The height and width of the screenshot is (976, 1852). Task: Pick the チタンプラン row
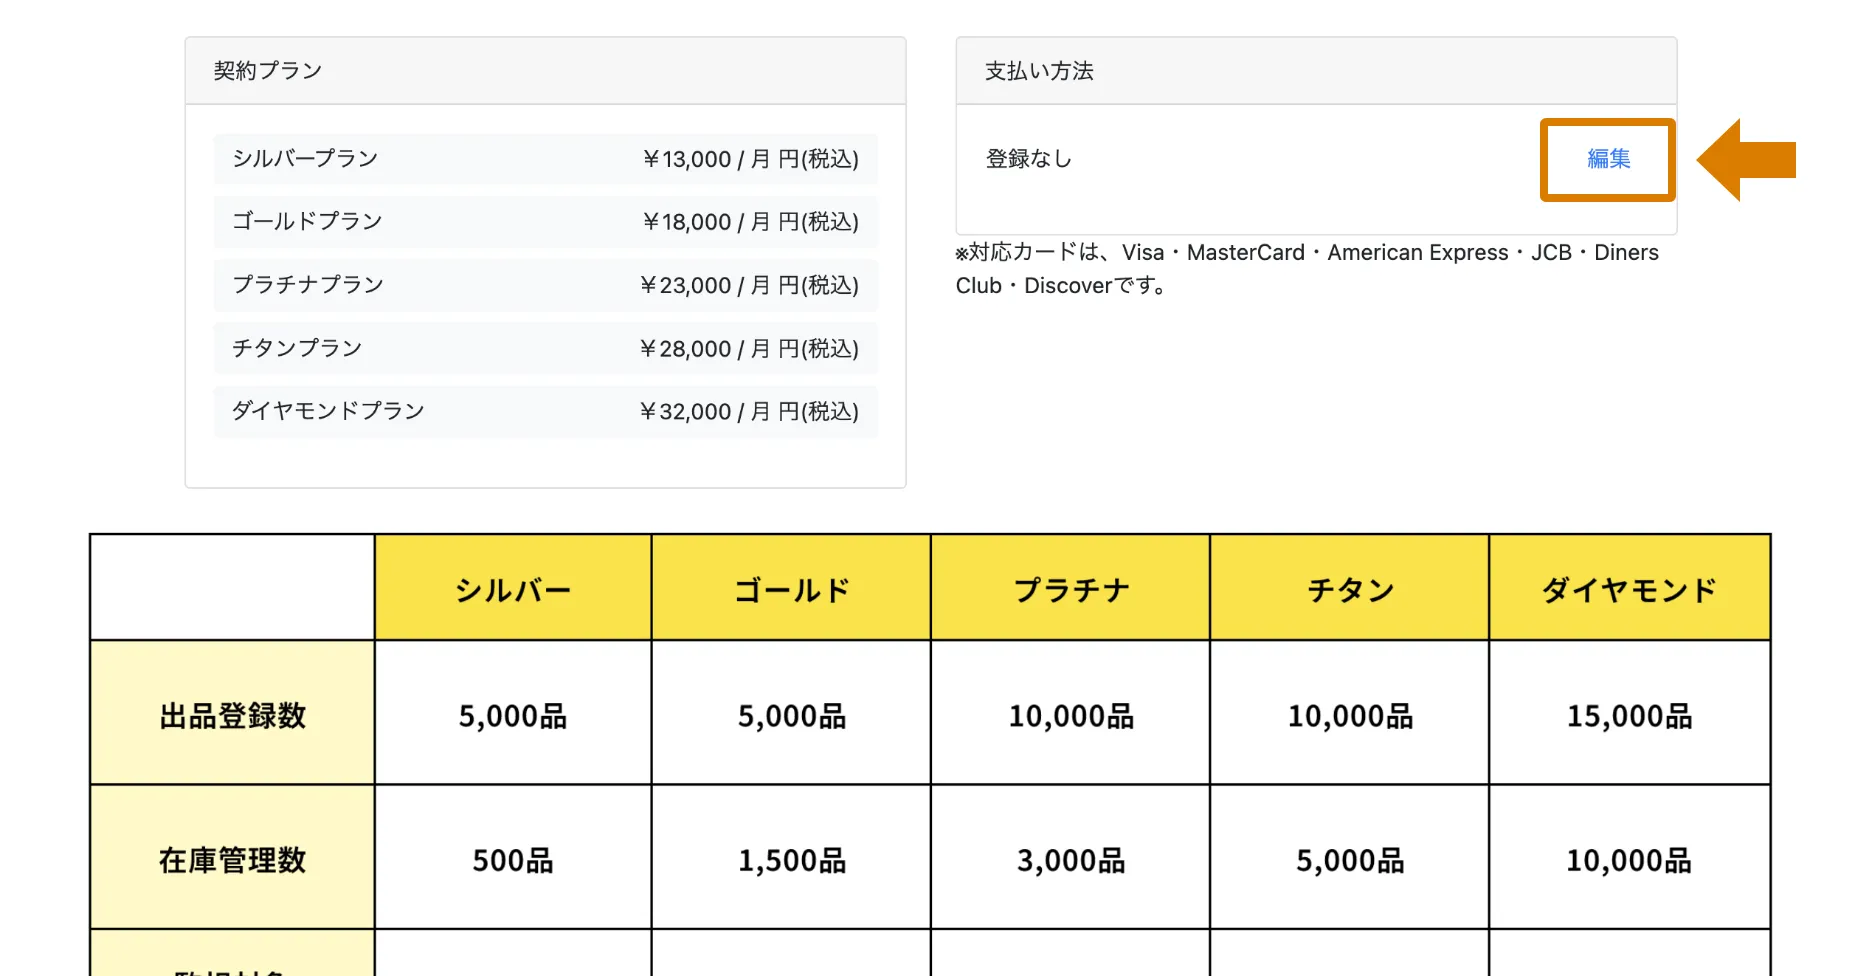coord(545,348)
